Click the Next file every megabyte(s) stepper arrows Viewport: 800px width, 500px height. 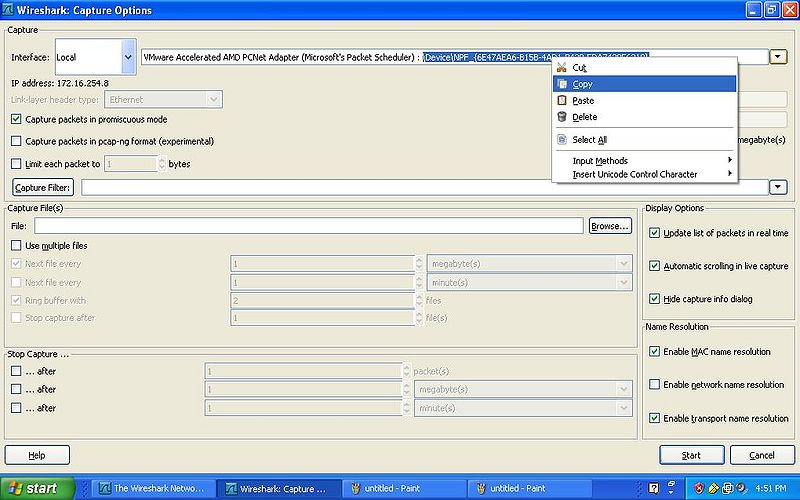[x=419, y=264]
